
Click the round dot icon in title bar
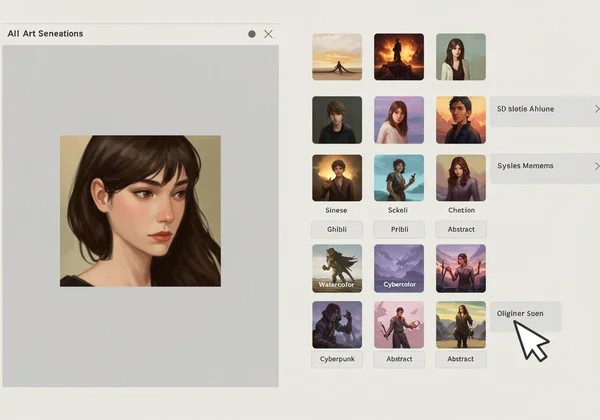pos(252,34)
